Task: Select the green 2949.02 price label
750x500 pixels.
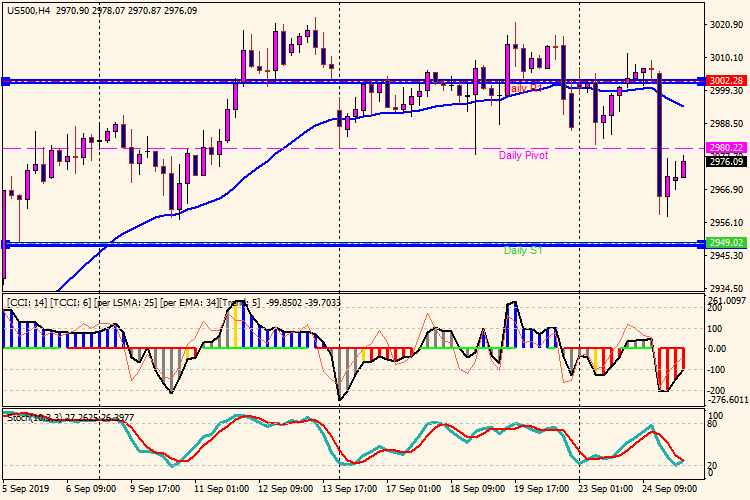Action: point(726,243)
